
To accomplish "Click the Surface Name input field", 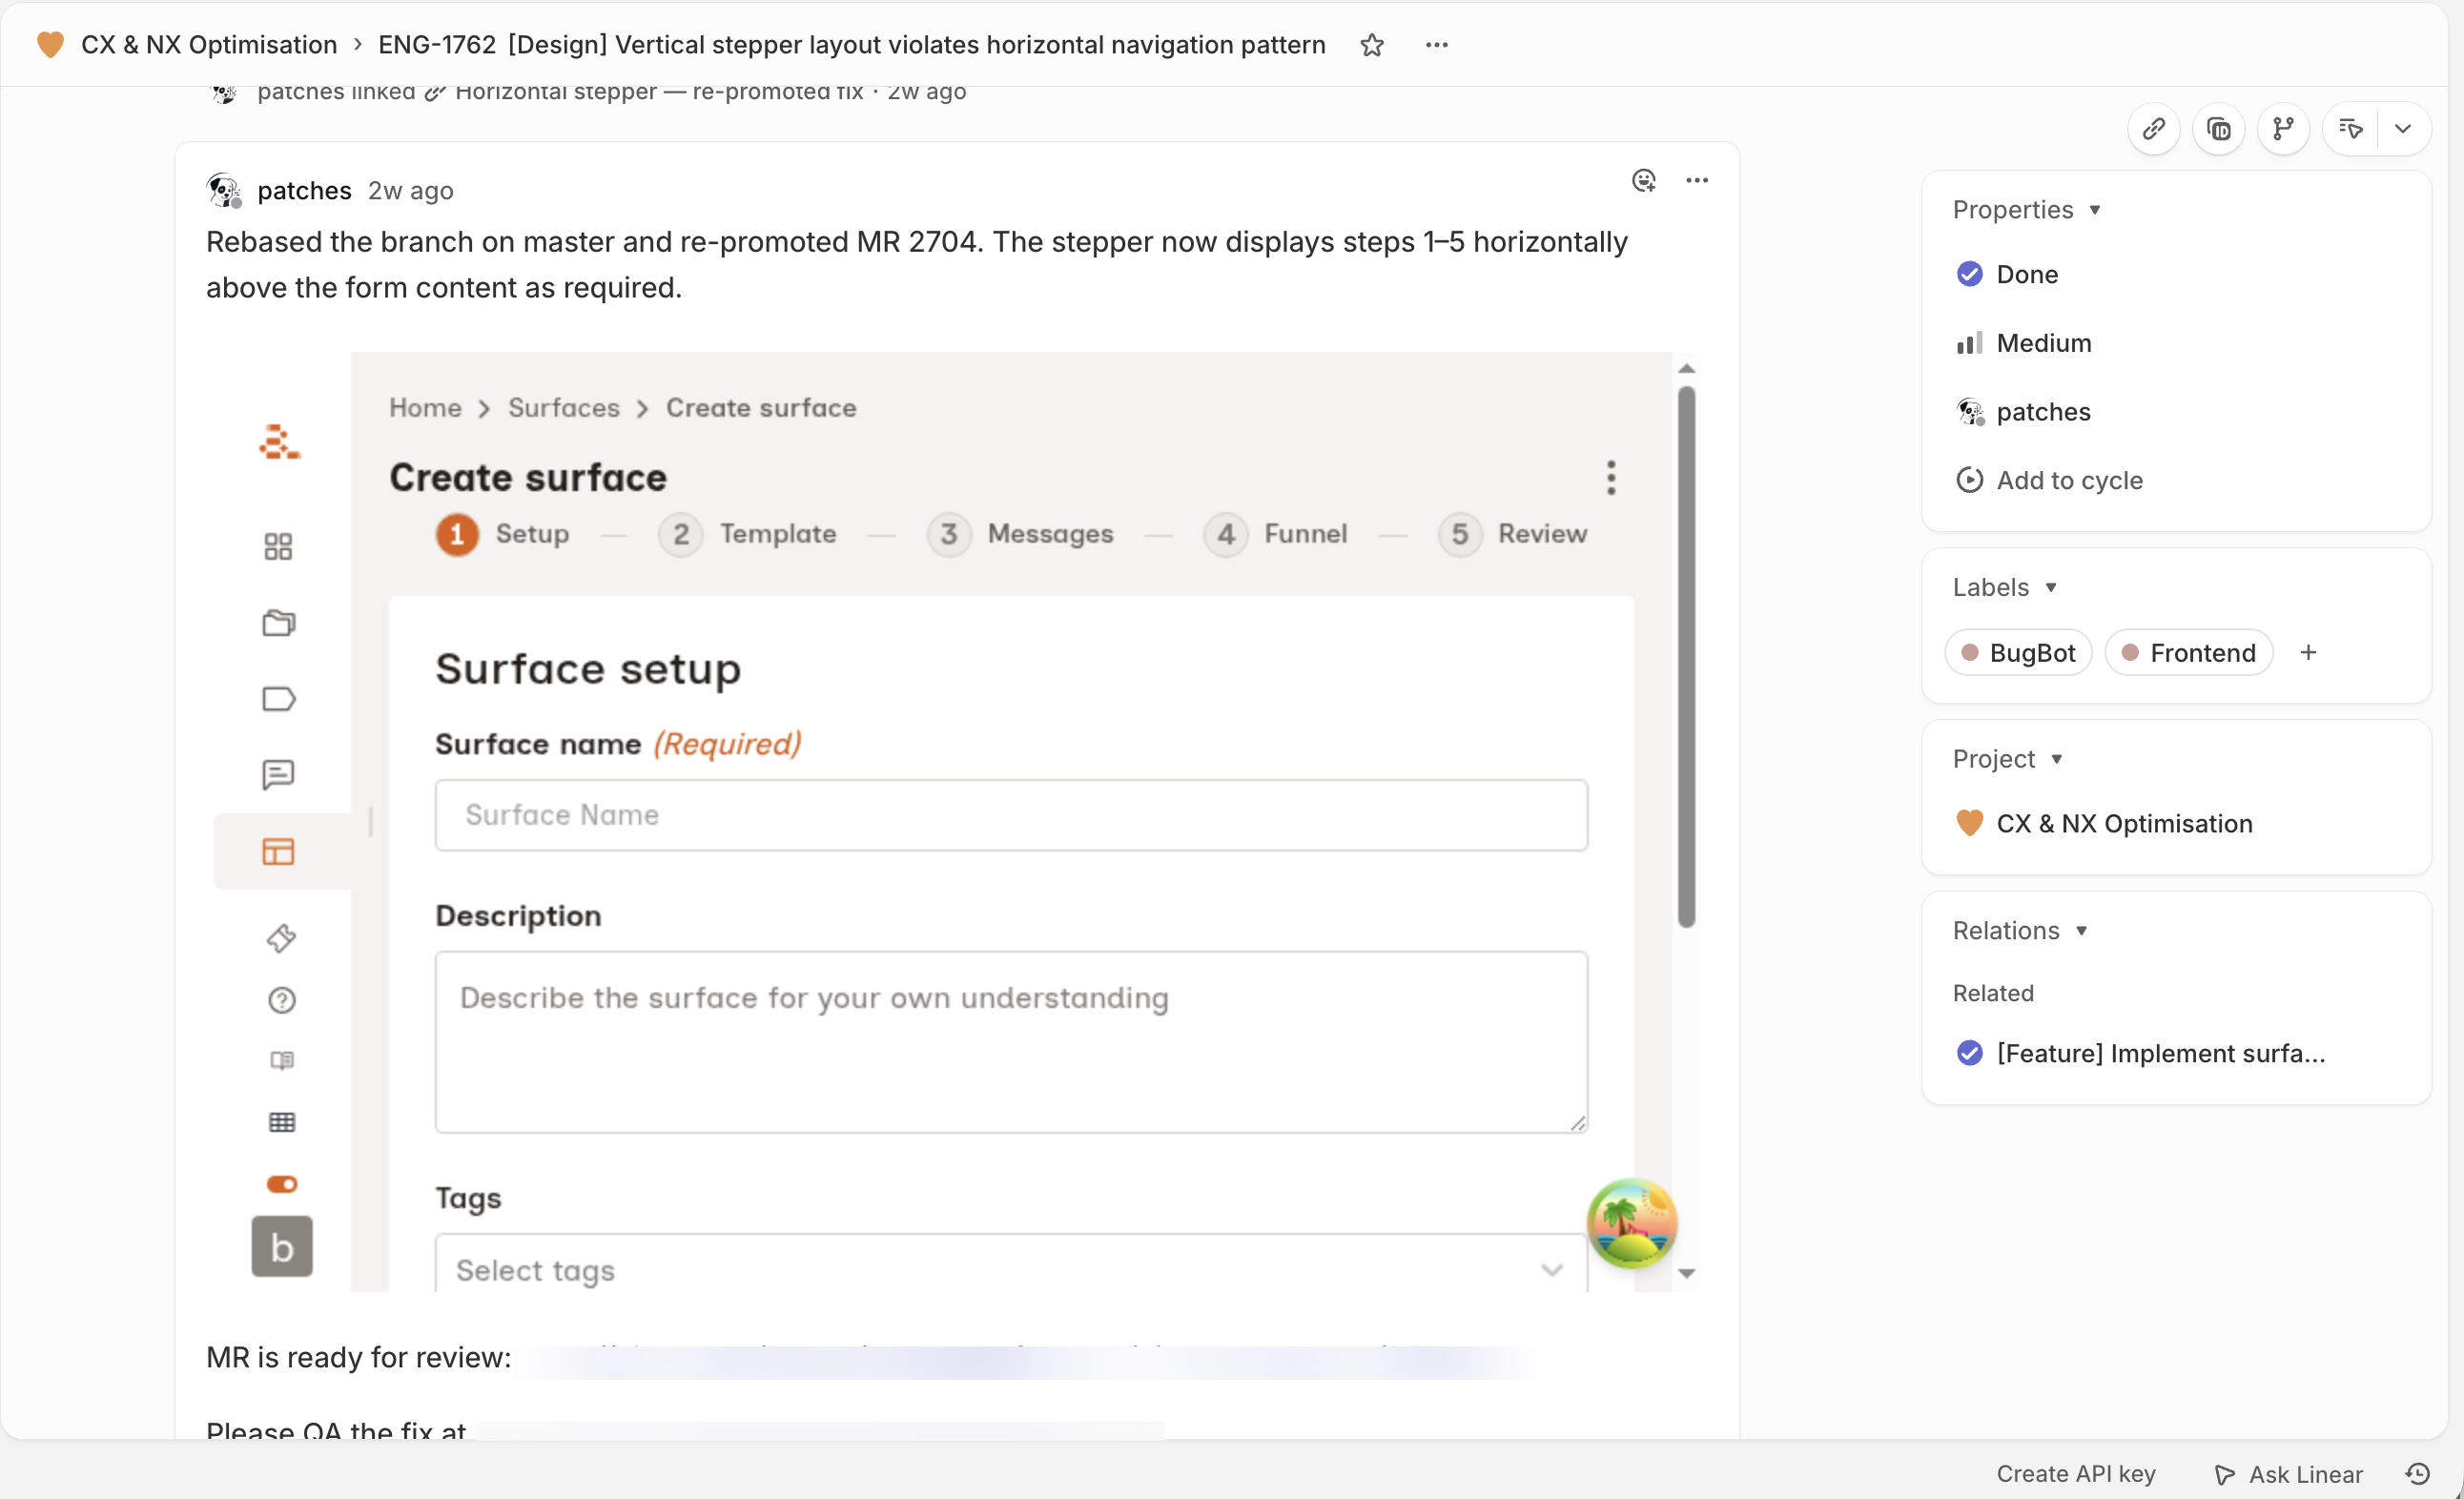I will click(x=1011, y=815).
